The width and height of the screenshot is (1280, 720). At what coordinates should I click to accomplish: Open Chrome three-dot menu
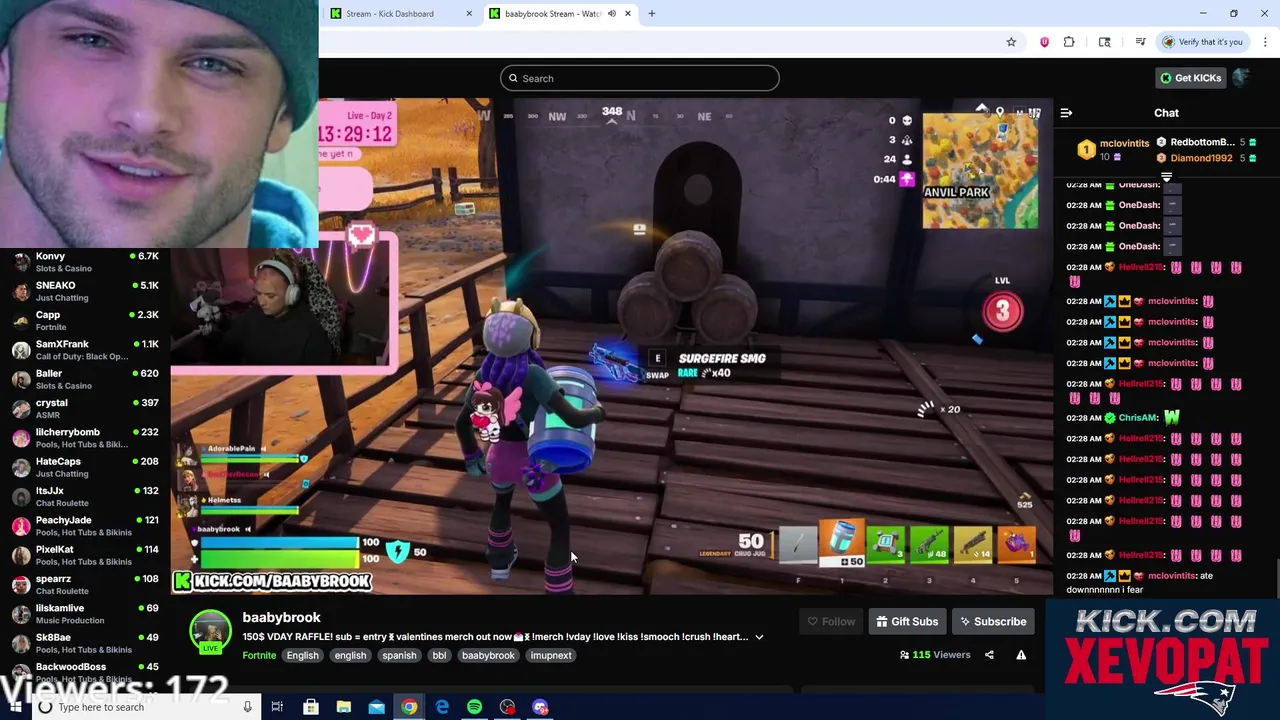click(1265, 42)
